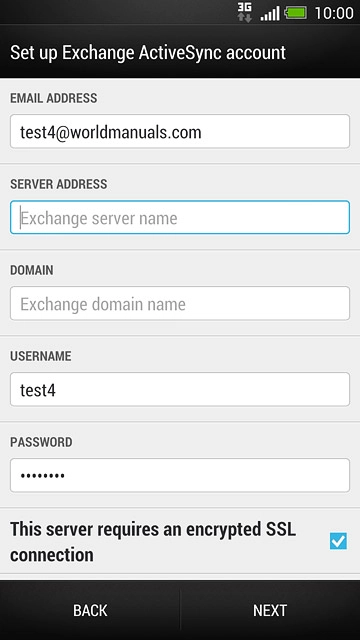Tap the EMAIL ADDRESS label
Image resolution: width=360 pixels, height=640 pixels.
(x=53, y=98)
